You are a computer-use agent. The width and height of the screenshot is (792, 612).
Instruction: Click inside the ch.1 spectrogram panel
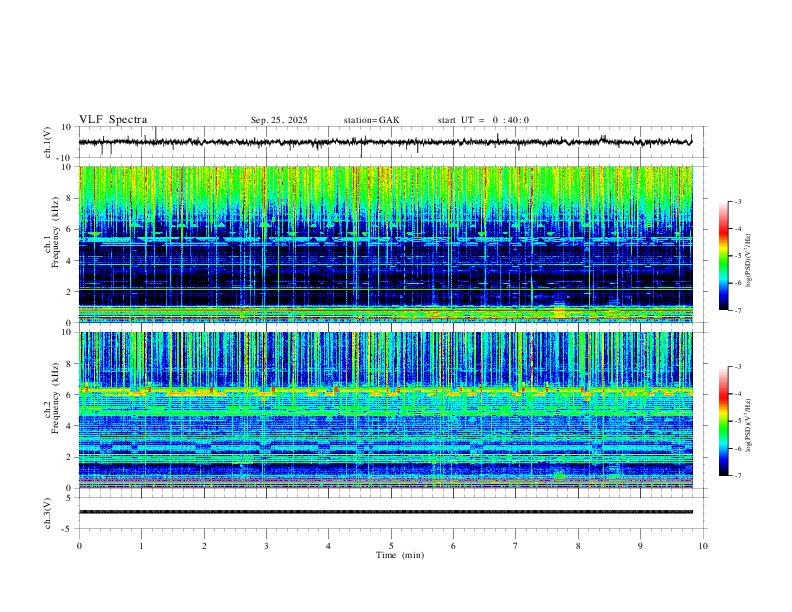point(385,244)
